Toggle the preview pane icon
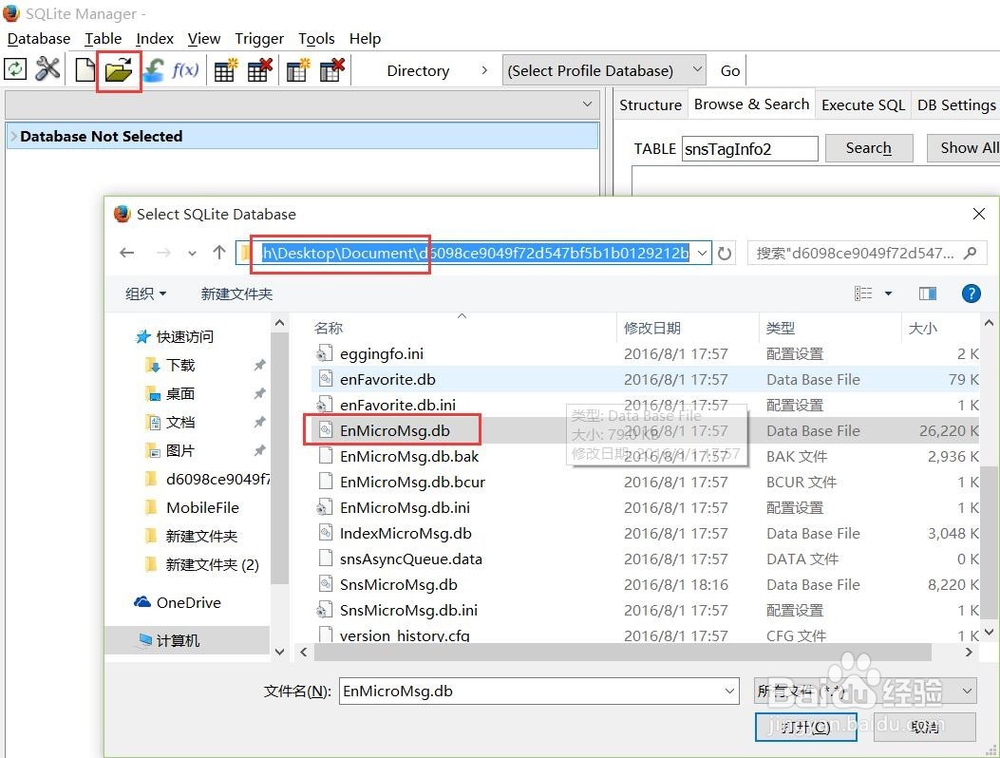1000x758 pixels. click(927, 293)
